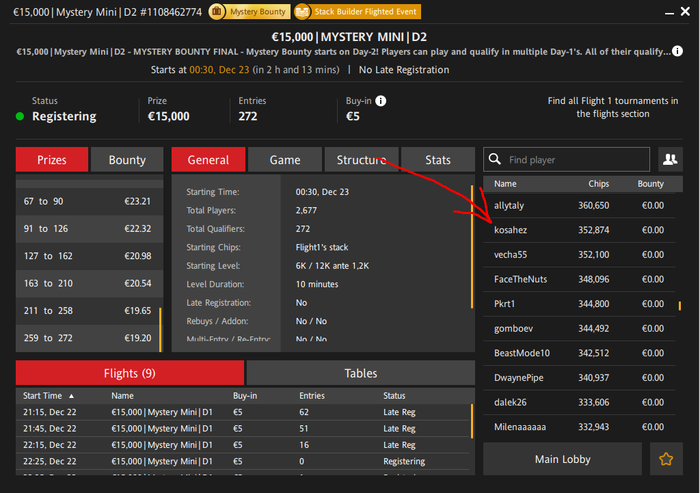Screen dimensions: 700x493
Task: Select player DwaynePipe row
Action: (579, 377)
